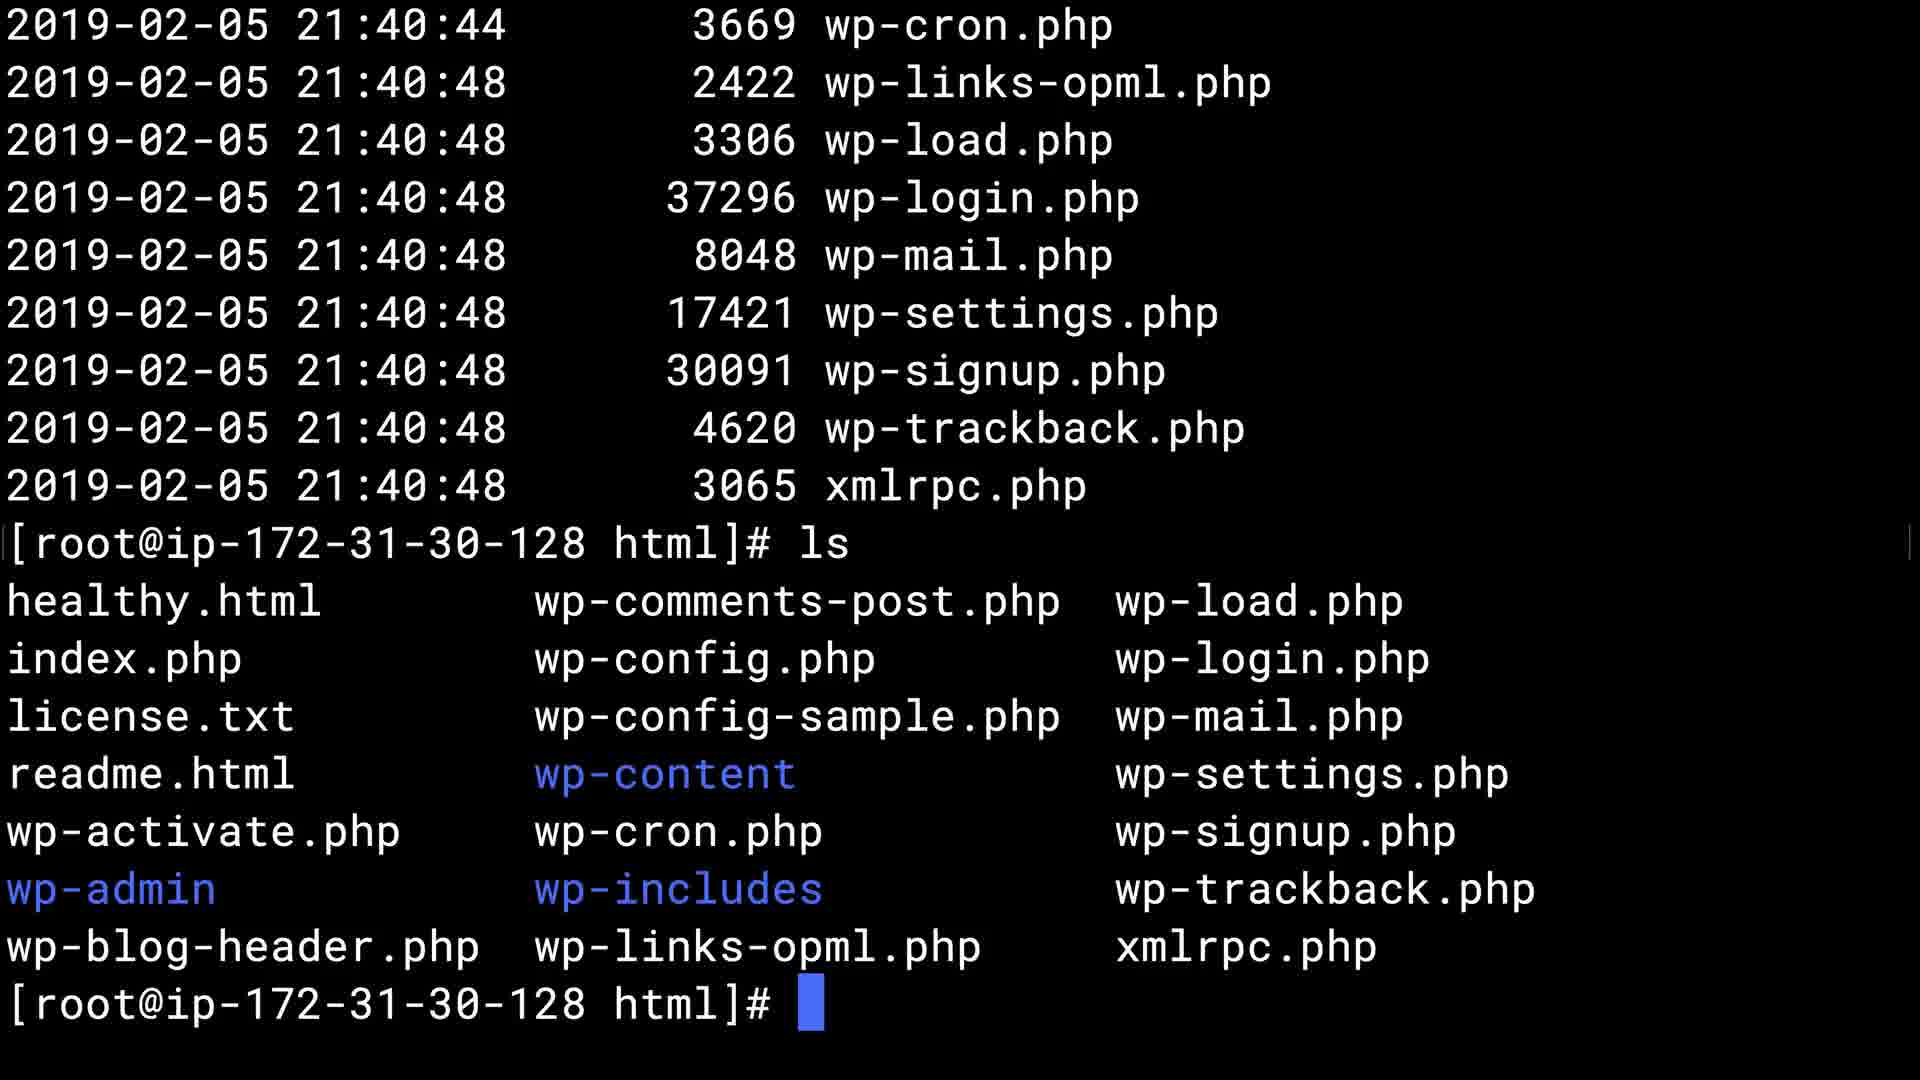Click the license.txt file name
The image size is (1920, 1080).
150,716
